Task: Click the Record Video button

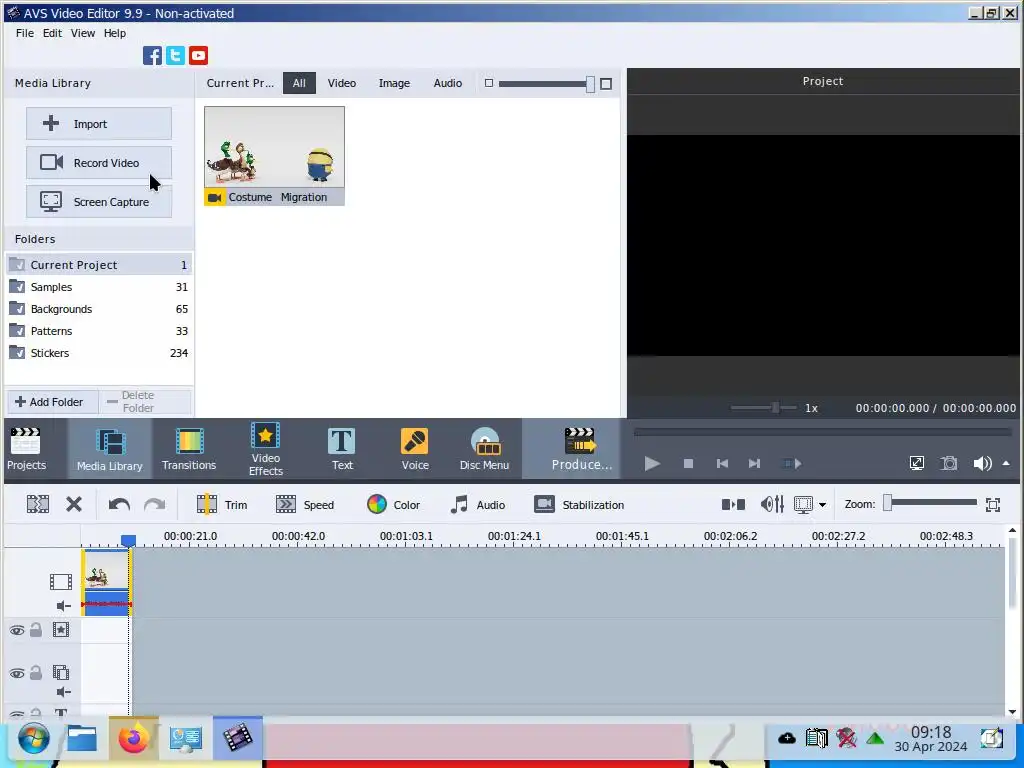Action: pyautogui.click(x=99, y=163)
